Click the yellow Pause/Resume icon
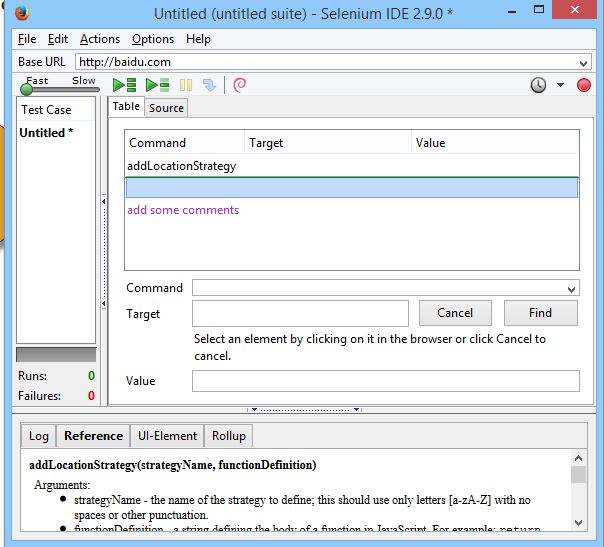 point(186,85)
